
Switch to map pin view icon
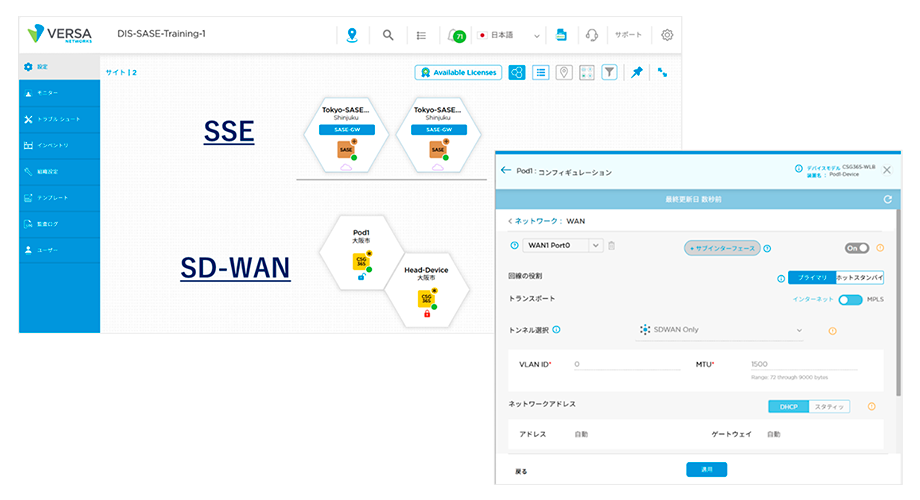(x=564, y=72)
